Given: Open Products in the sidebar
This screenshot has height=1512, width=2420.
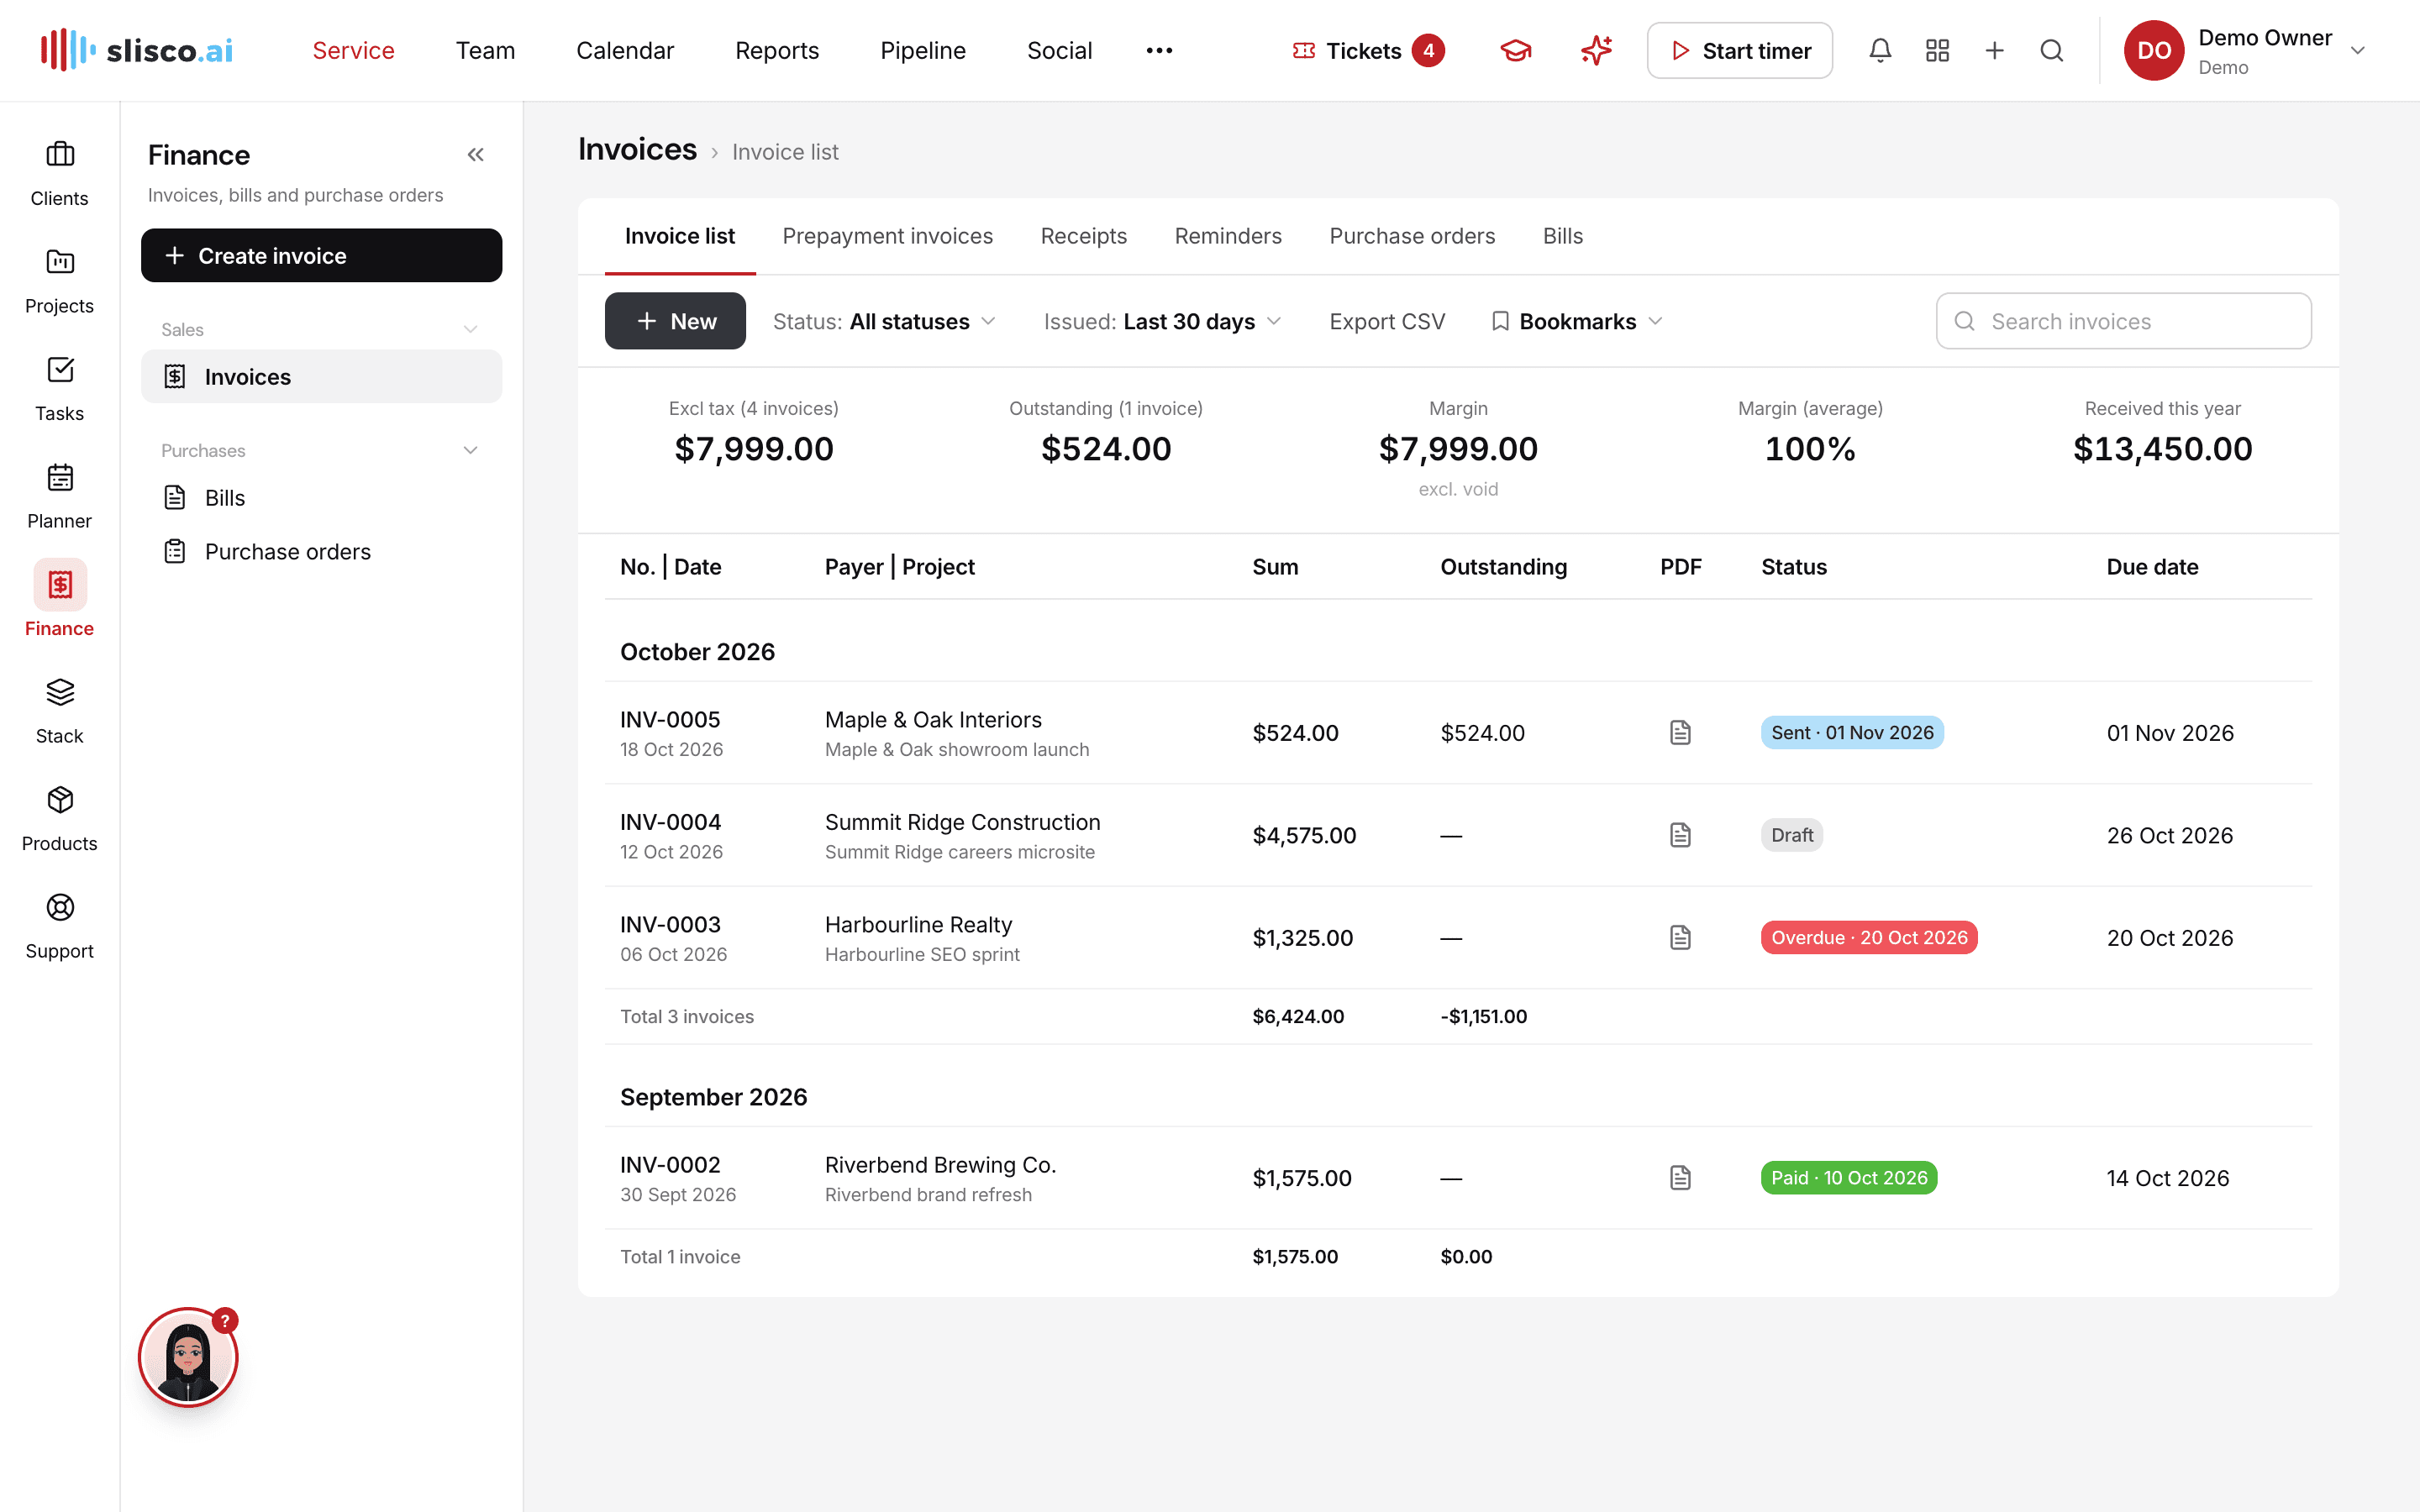Looking at the screenshot, I should click(x=60, y=819).
